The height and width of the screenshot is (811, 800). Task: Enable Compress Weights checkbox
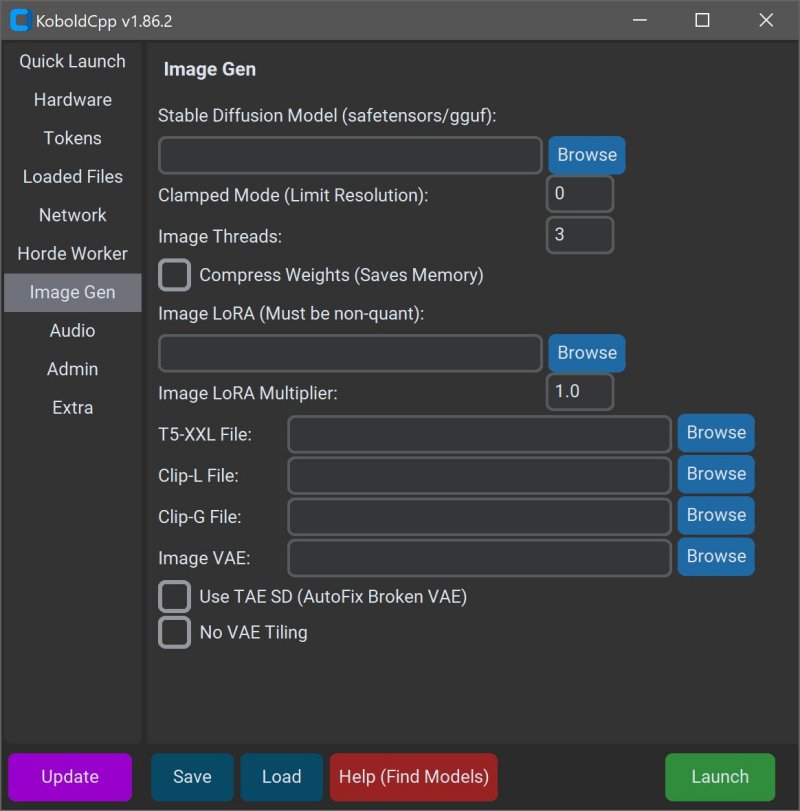coord(175,275)
